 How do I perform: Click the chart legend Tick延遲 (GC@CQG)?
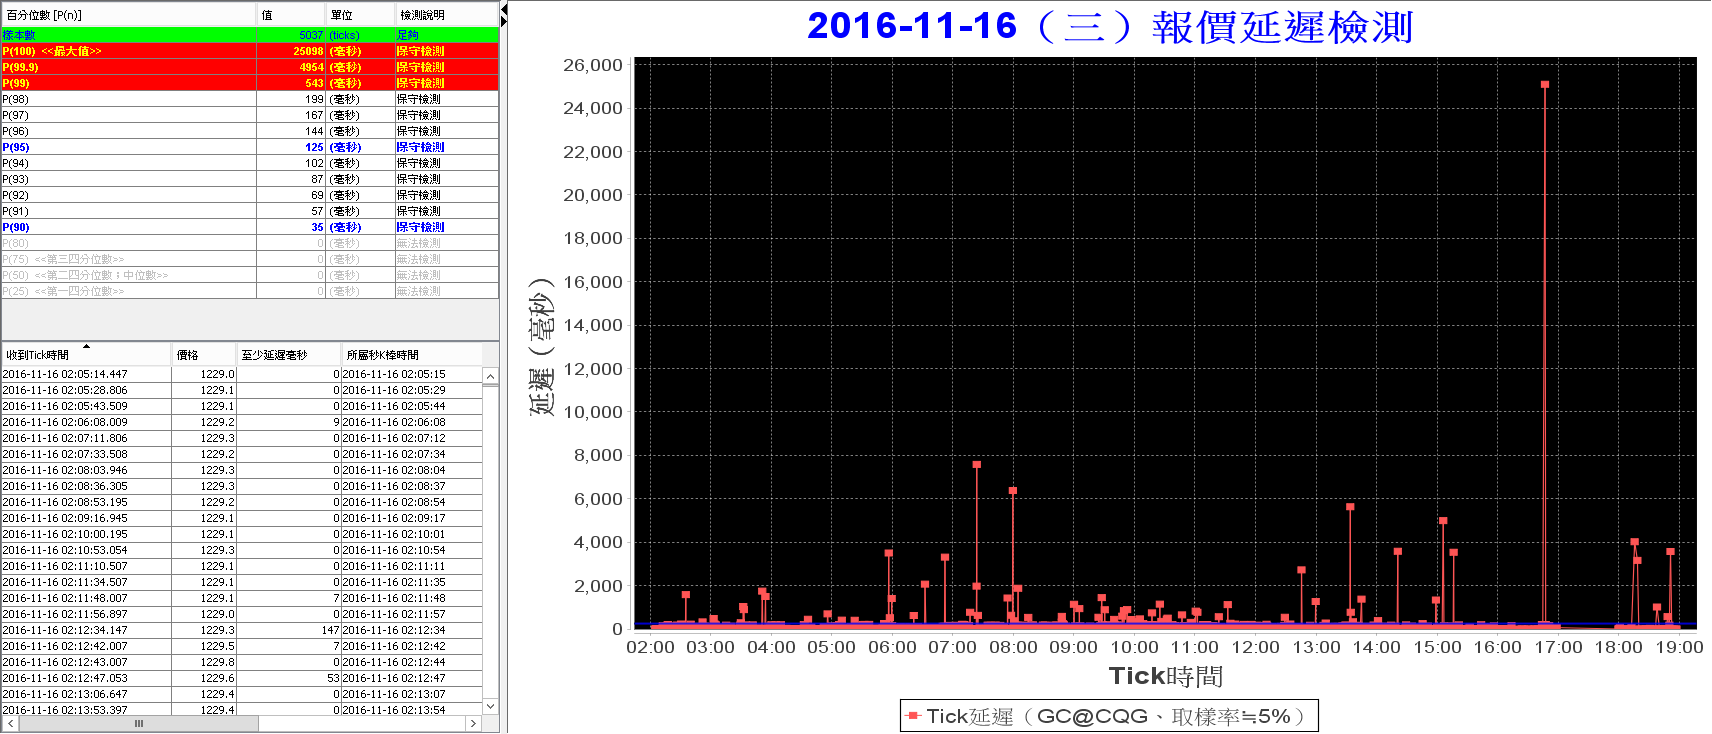[1109, 716]
